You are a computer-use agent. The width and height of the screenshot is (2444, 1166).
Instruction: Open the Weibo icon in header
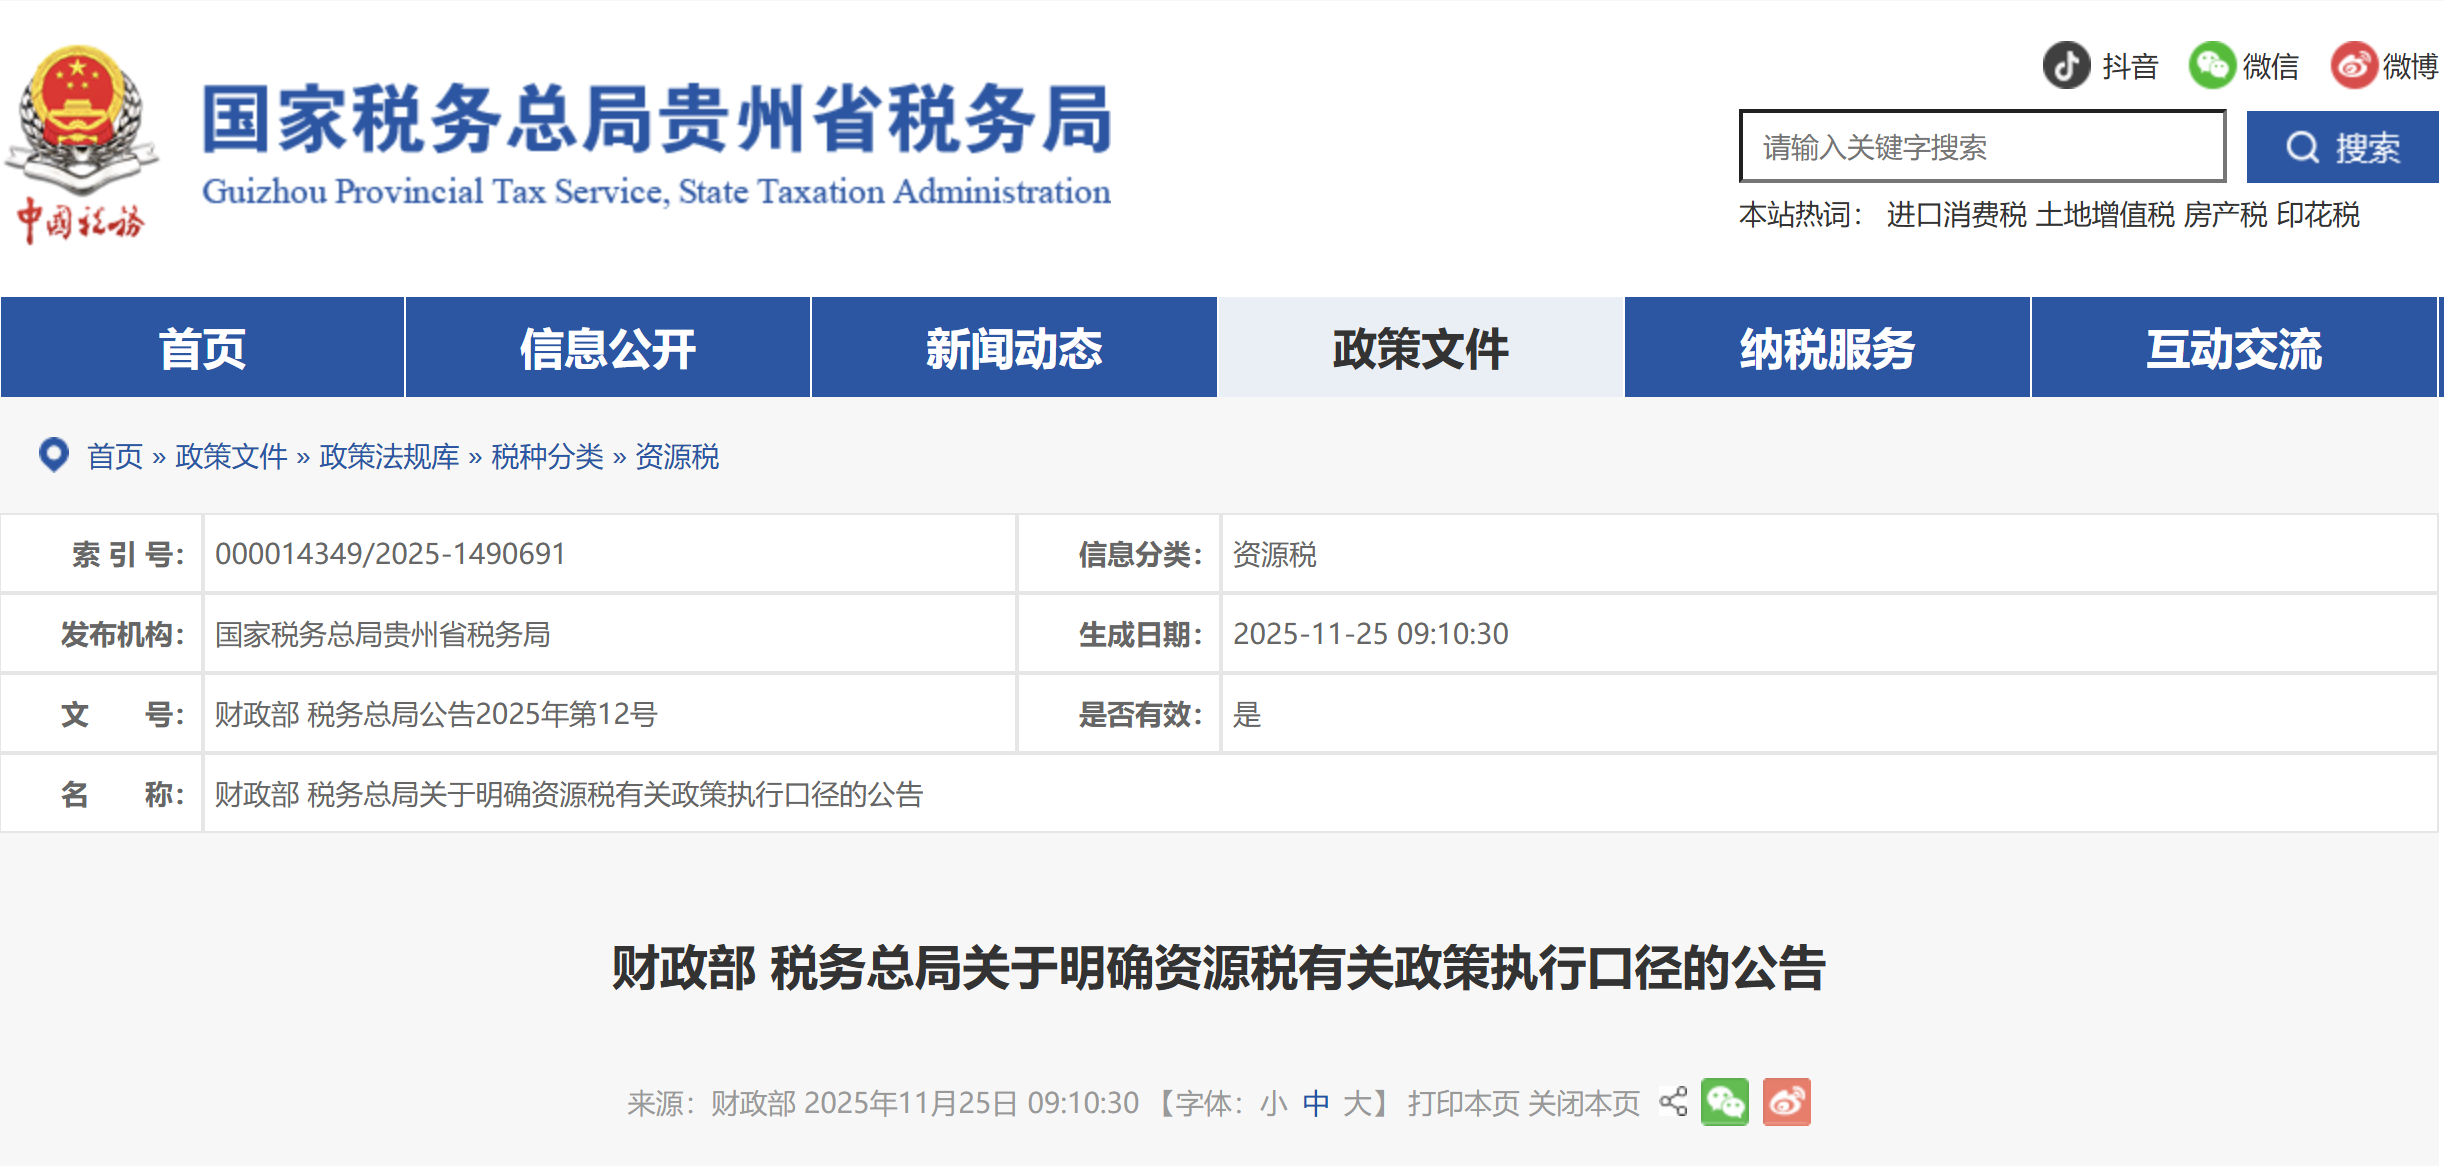point(2353,66)
